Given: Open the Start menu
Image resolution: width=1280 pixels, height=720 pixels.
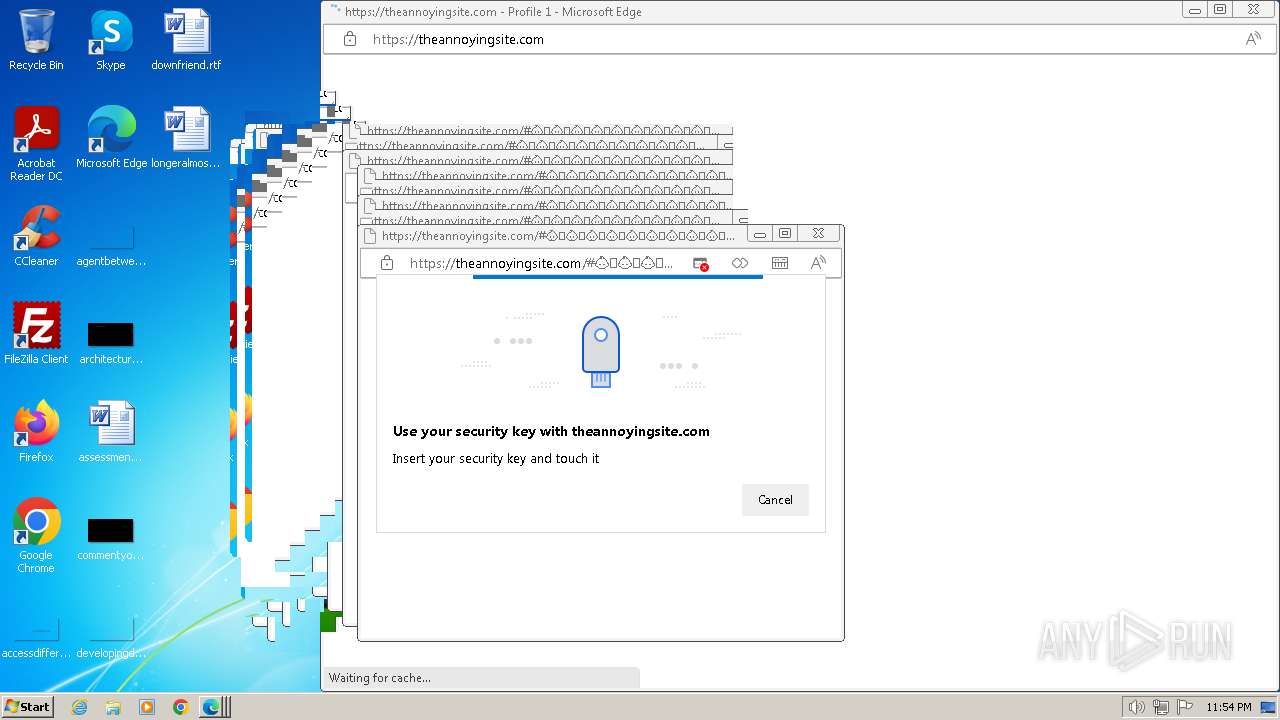Looking at the screenshot, I should tap(28, 706).
